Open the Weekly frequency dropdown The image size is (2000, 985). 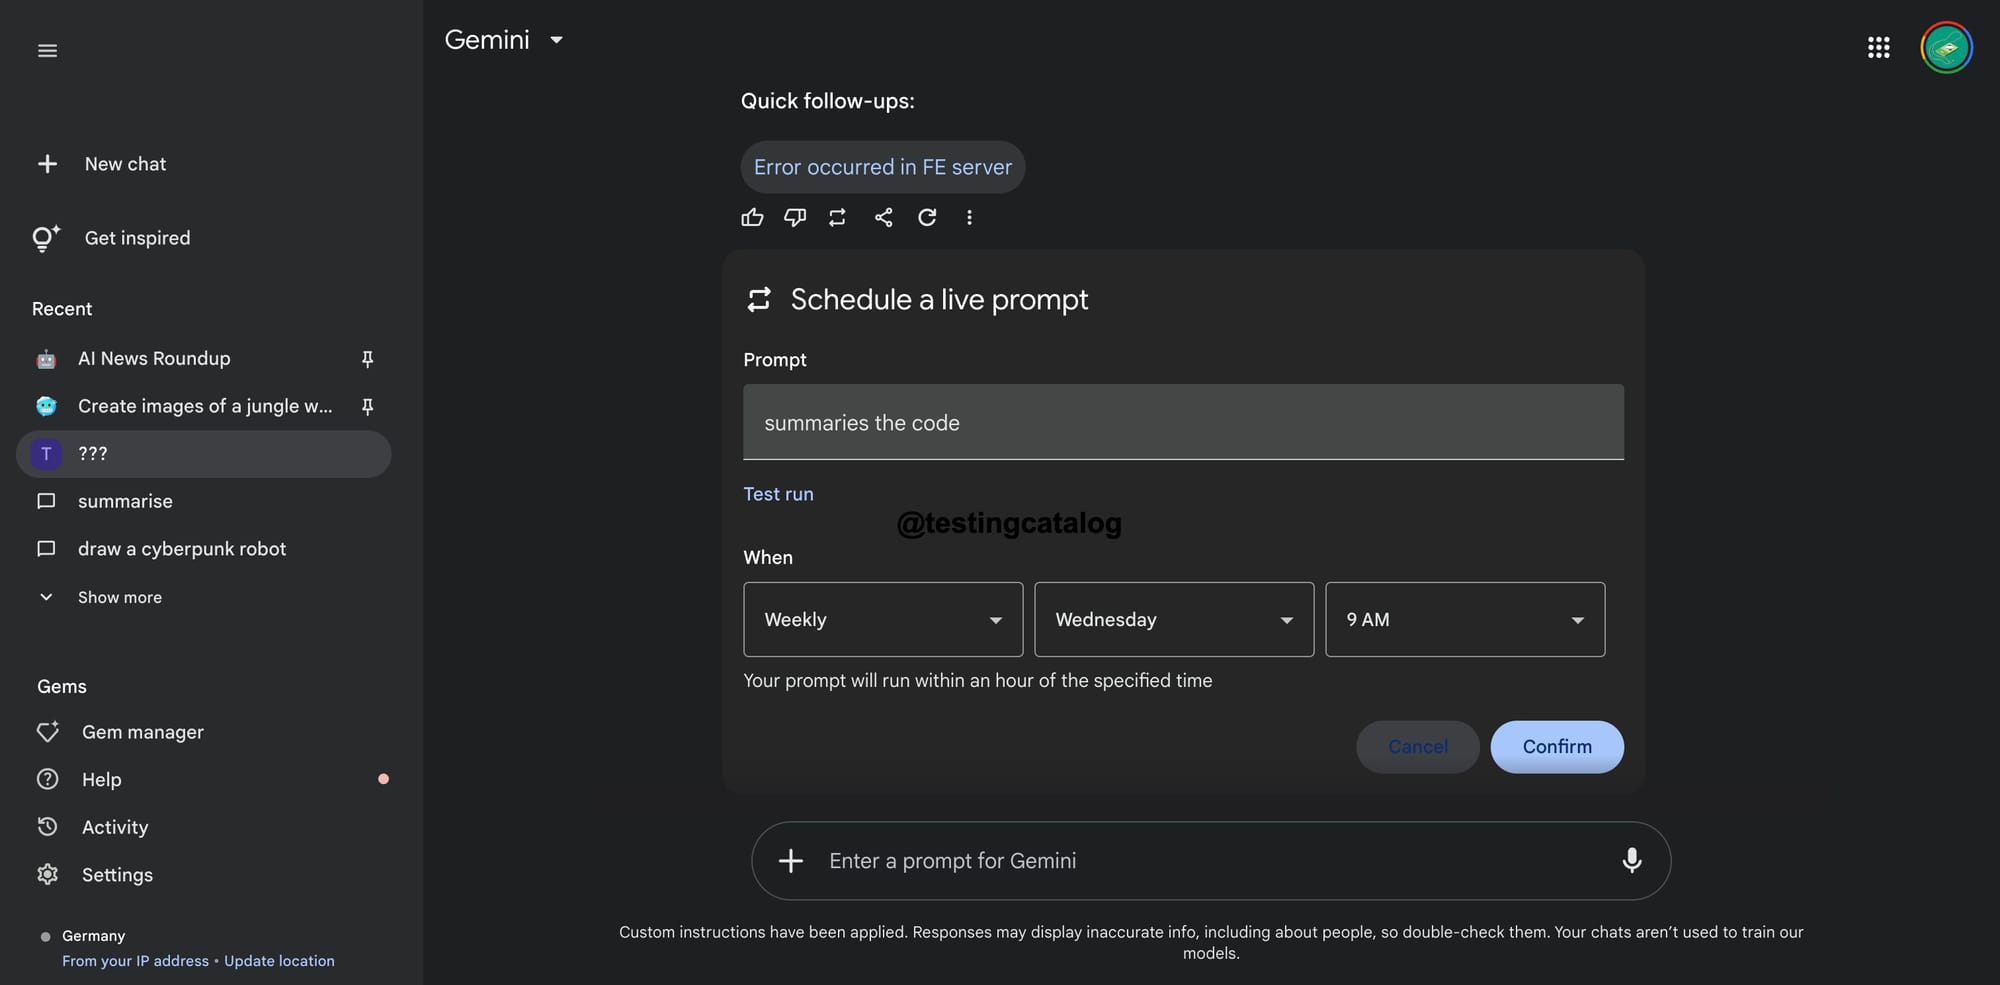pos(883,620)
